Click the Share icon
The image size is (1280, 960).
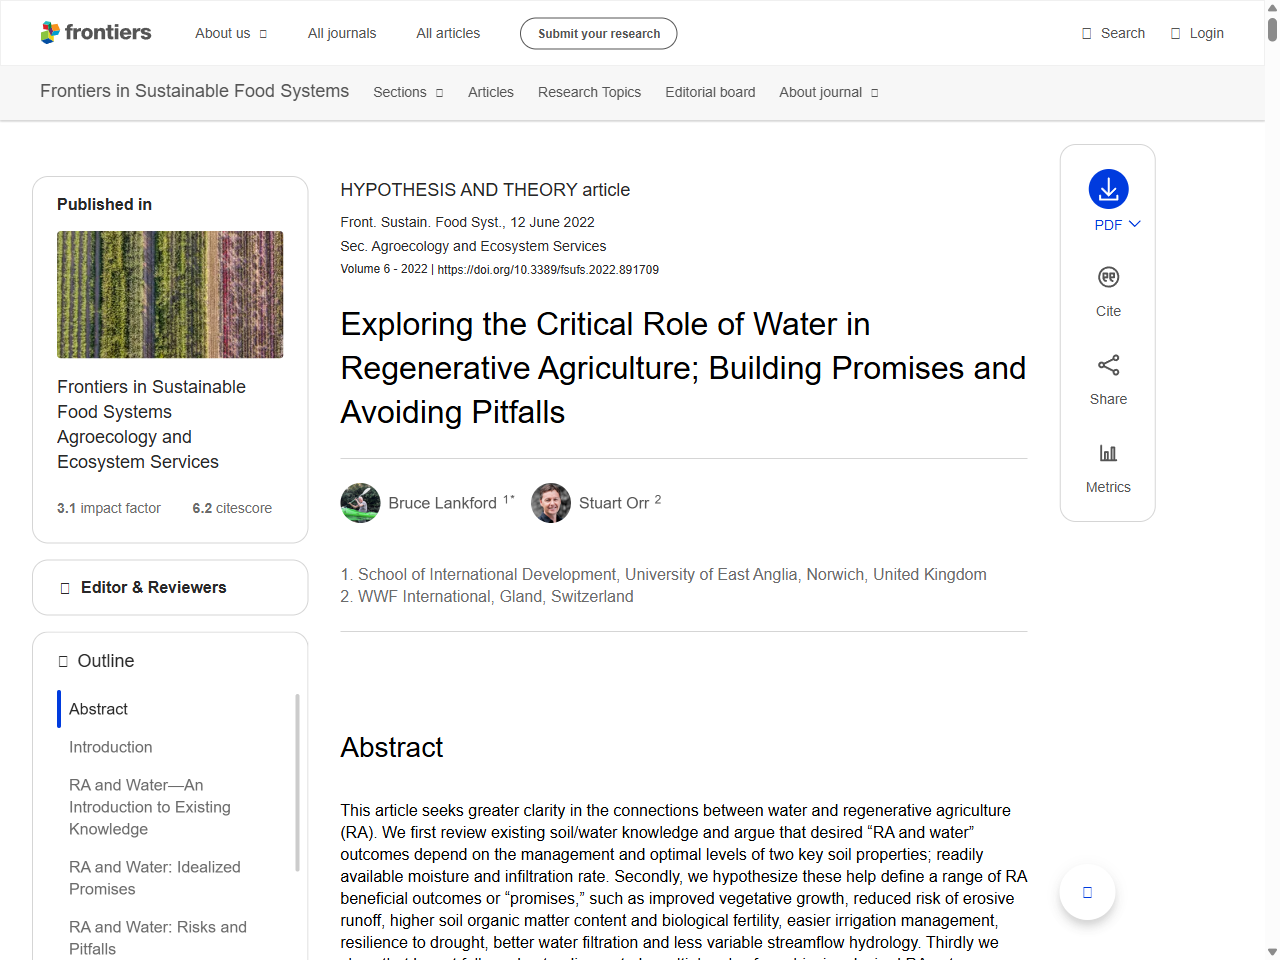click(1108, 365)
